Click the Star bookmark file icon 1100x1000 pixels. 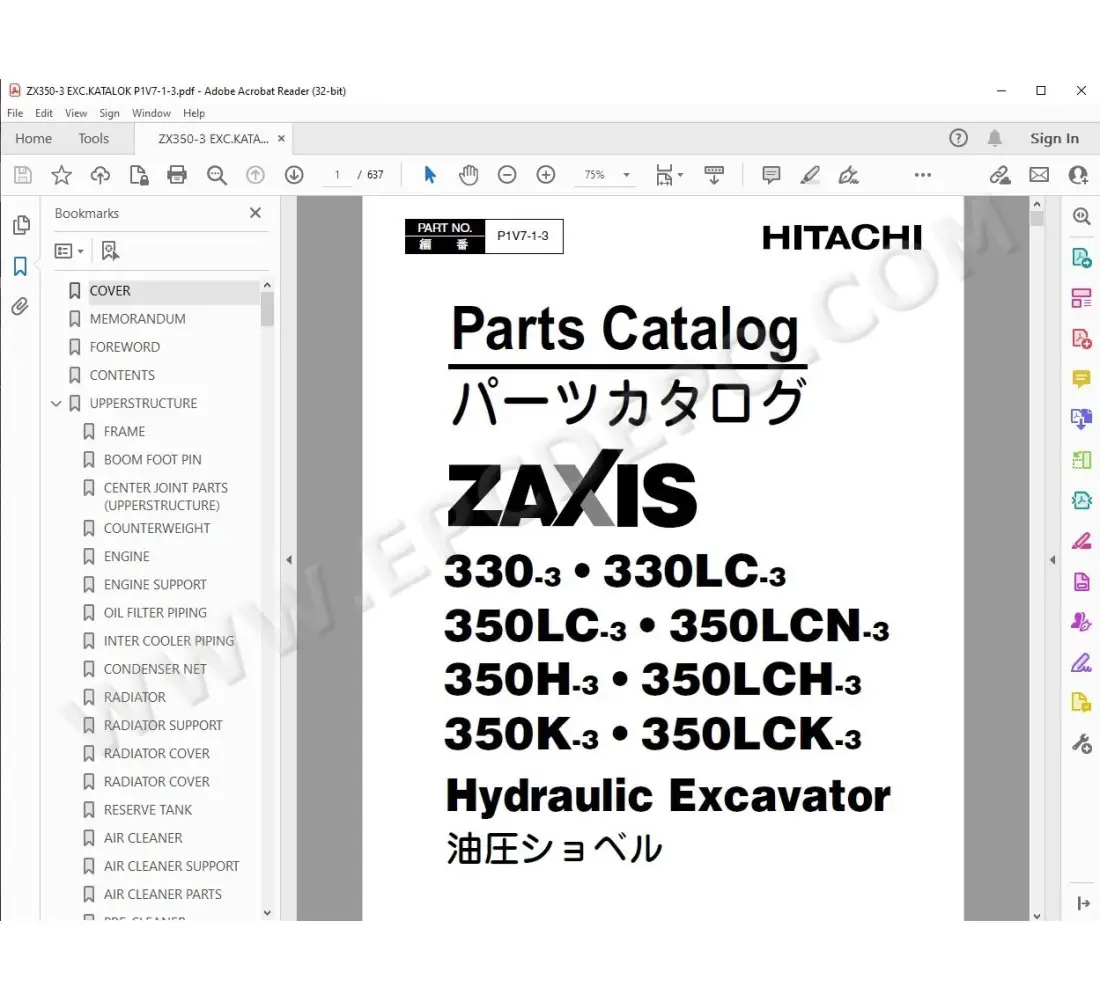[x=62, y=175]
